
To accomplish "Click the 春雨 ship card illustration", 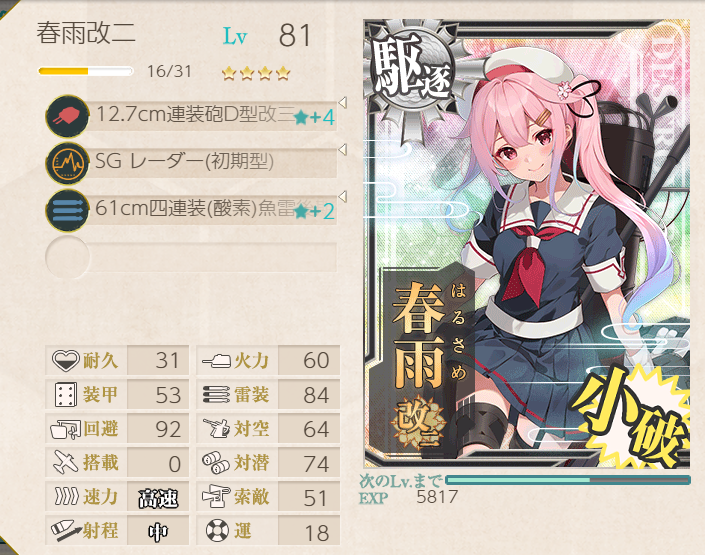I will 527,244.
